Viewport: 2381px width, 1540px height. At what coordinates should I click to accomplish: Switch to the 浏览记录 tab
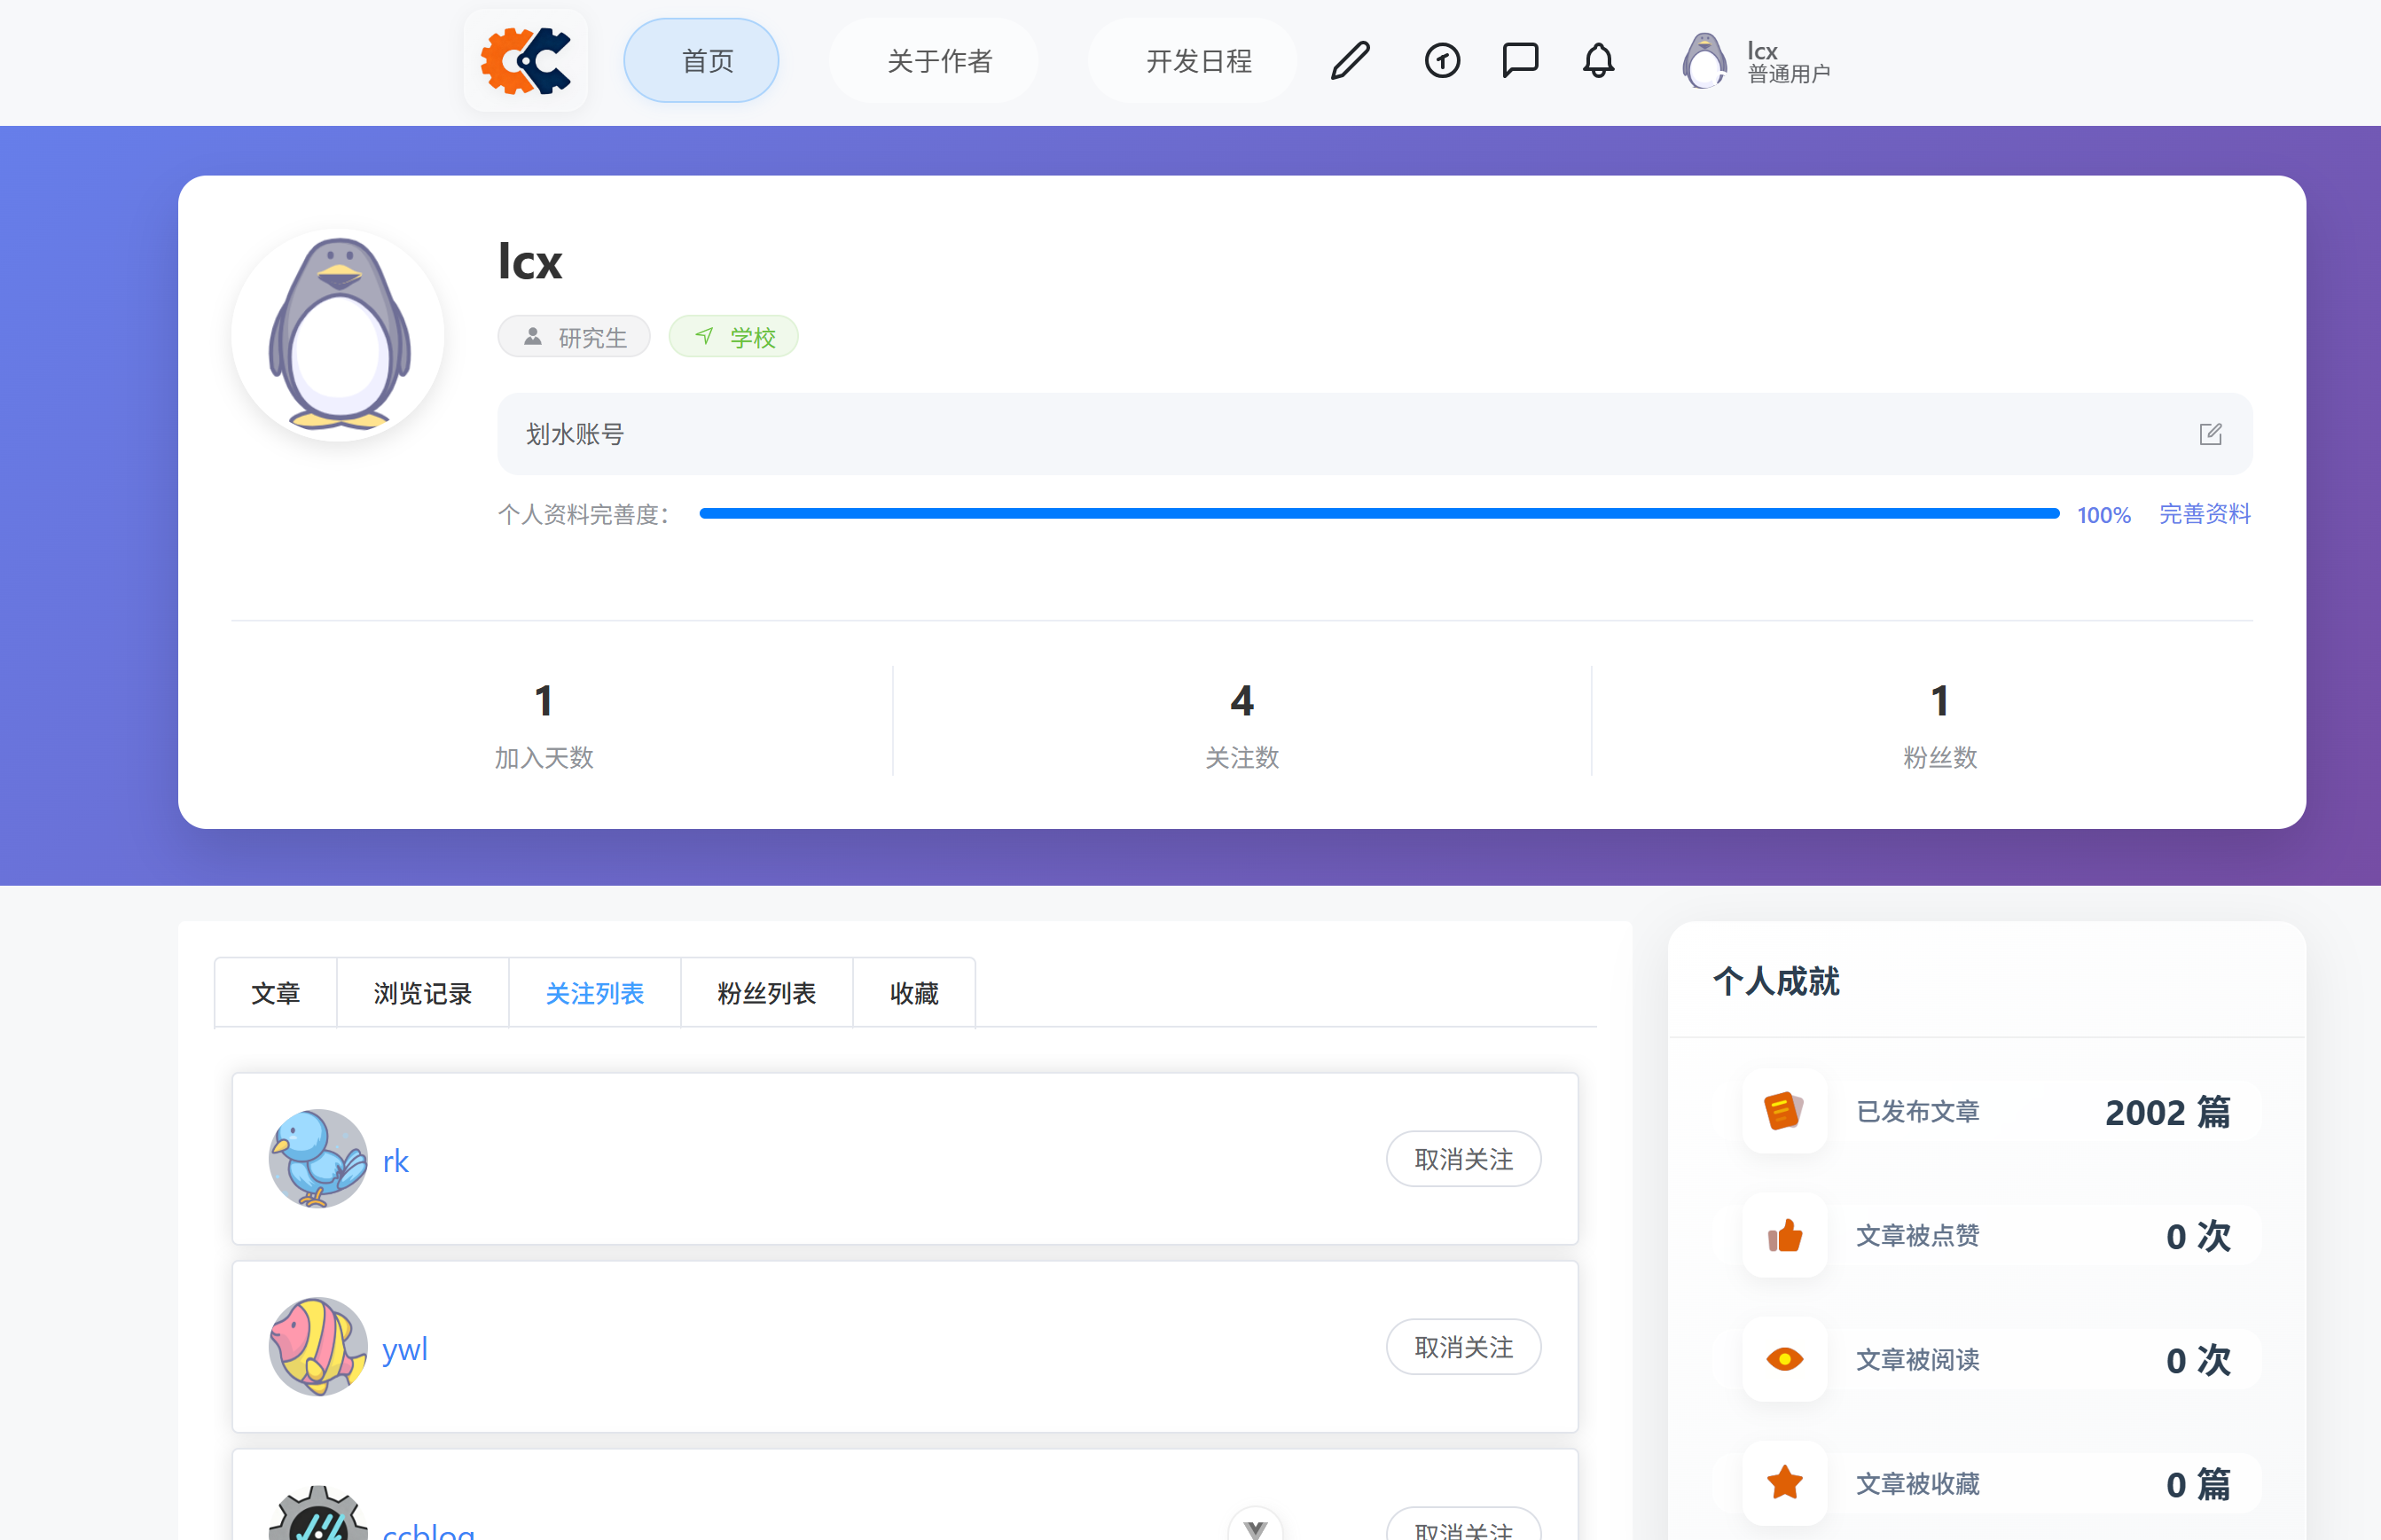(422, 993)
